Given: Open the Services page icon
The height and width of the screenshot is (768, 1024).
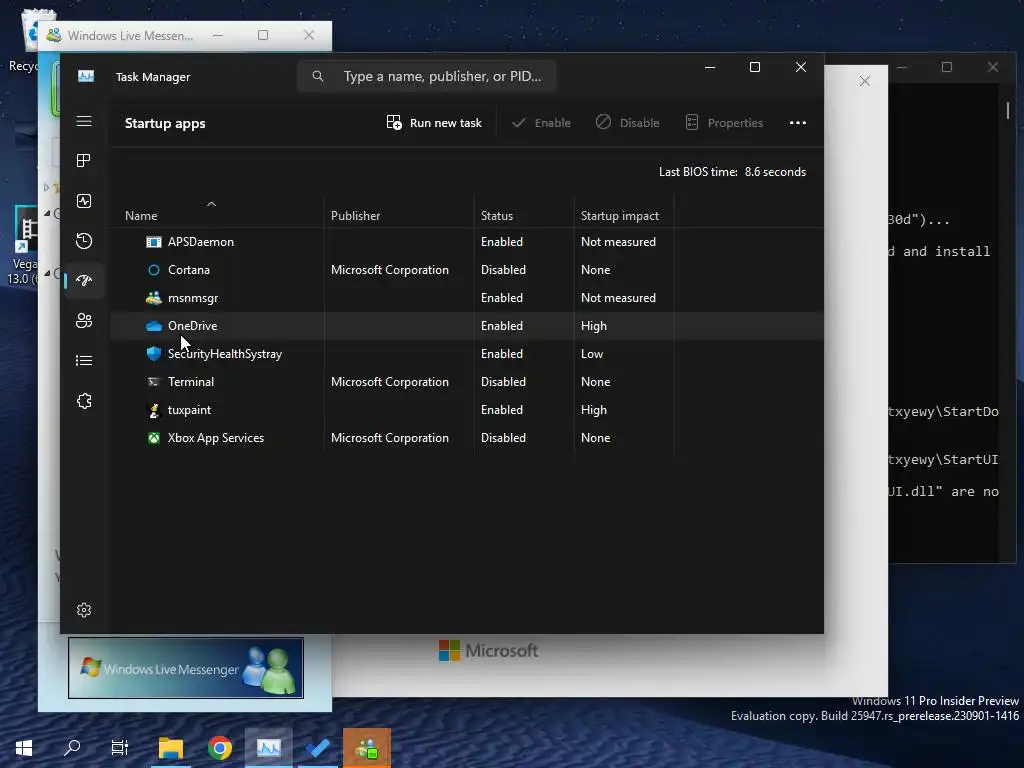Looking at the screenshot, I should pos(84,401).
